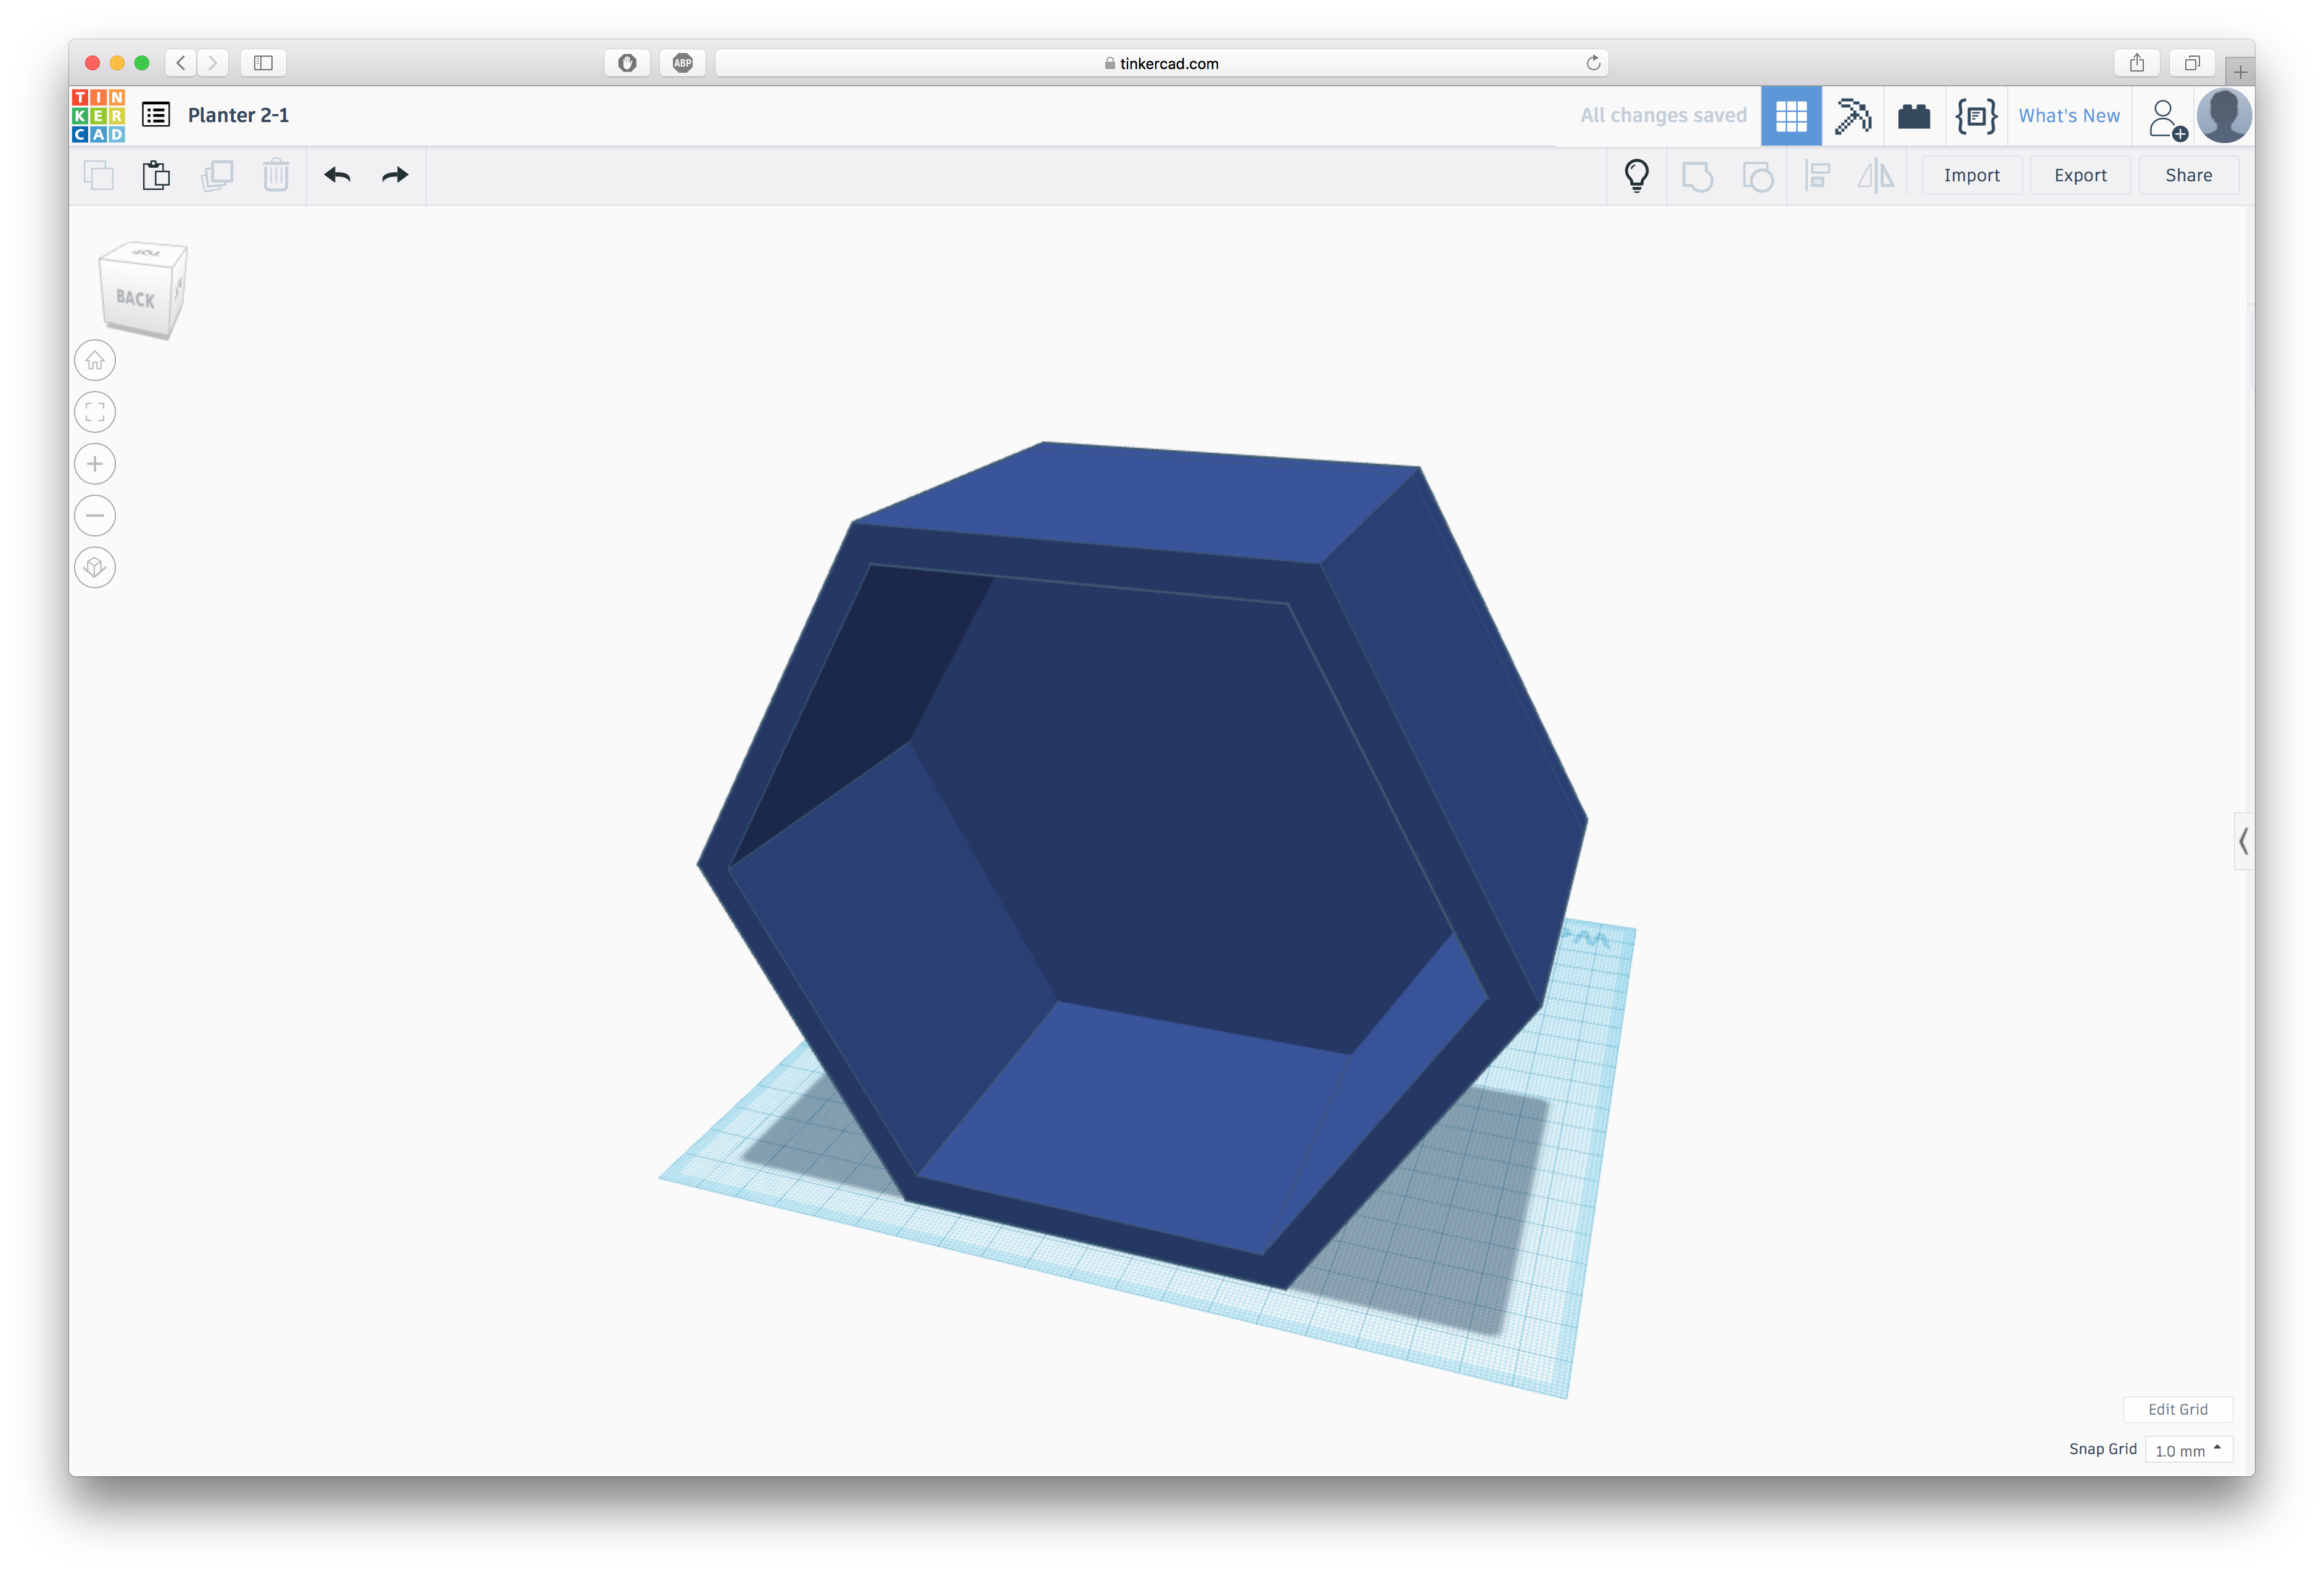Viewport: 2324px width, 1575px height.
Task: Click the Planter 2-1 design title
Action: tap(238, 115)
